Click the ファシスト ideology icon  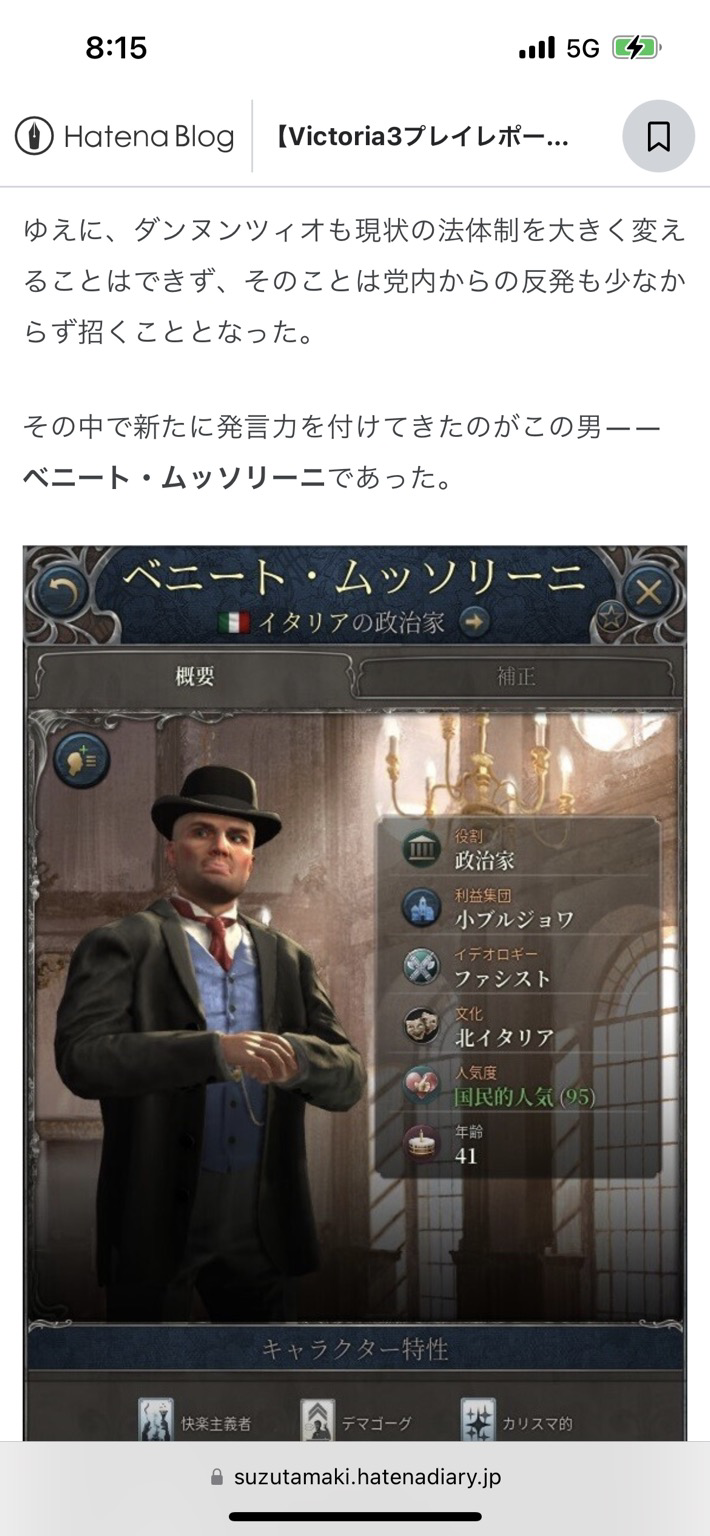(x=421, y=967)
